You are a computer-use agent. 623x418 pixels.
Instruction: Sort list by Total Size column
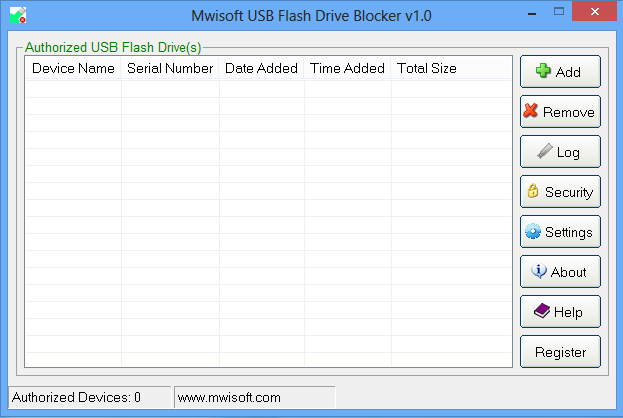point(427,69)
